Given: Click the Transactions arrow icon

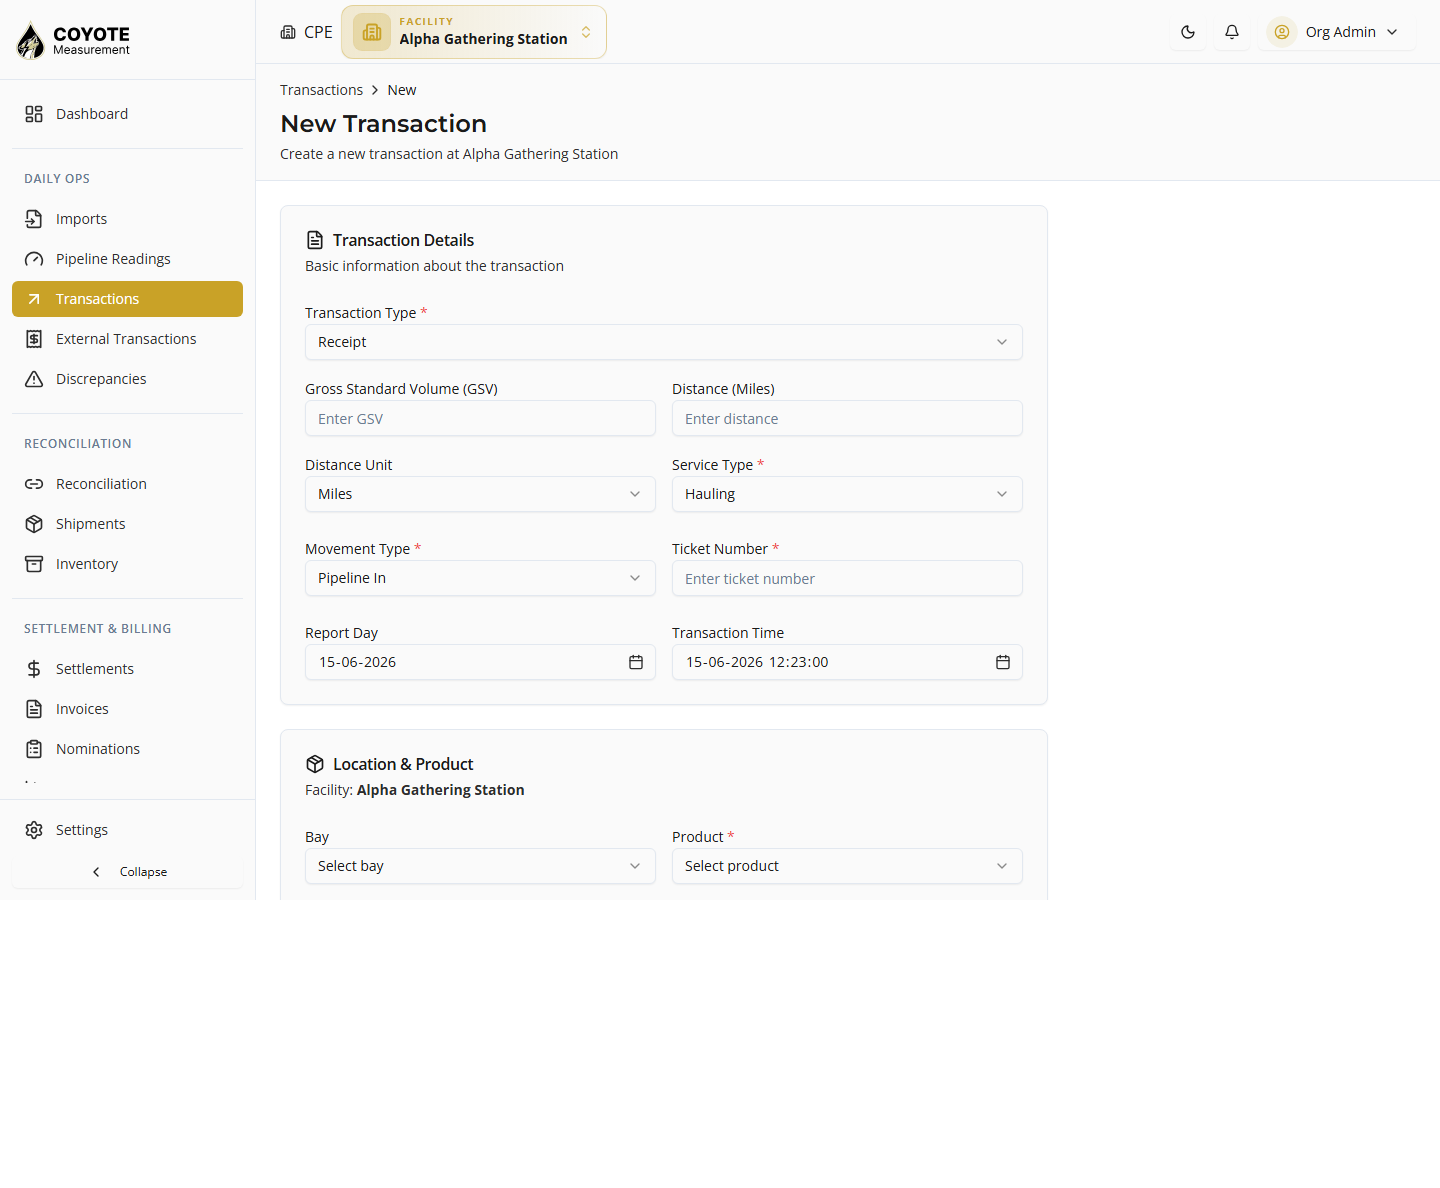Looking at the screenshot, I should click(x=34, y=299).
